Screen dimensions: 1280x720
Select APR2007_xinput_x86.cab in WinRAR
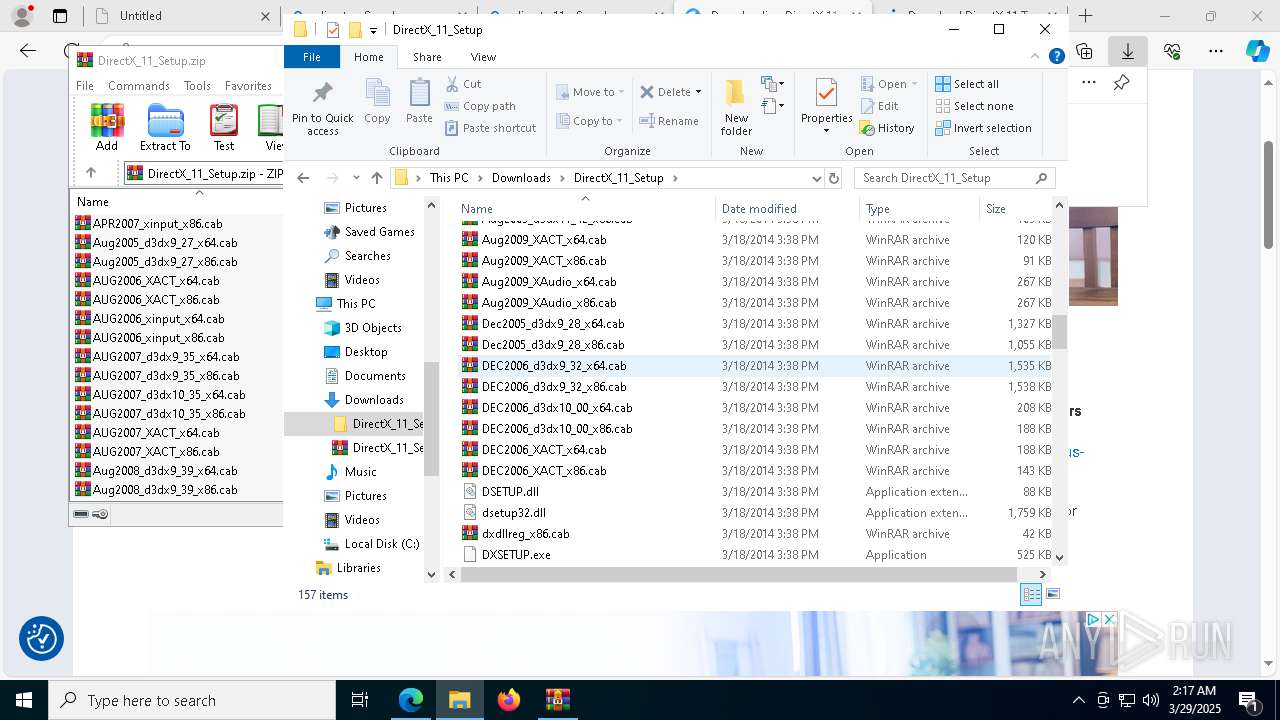pyautogui.click(x=157, y=224)
